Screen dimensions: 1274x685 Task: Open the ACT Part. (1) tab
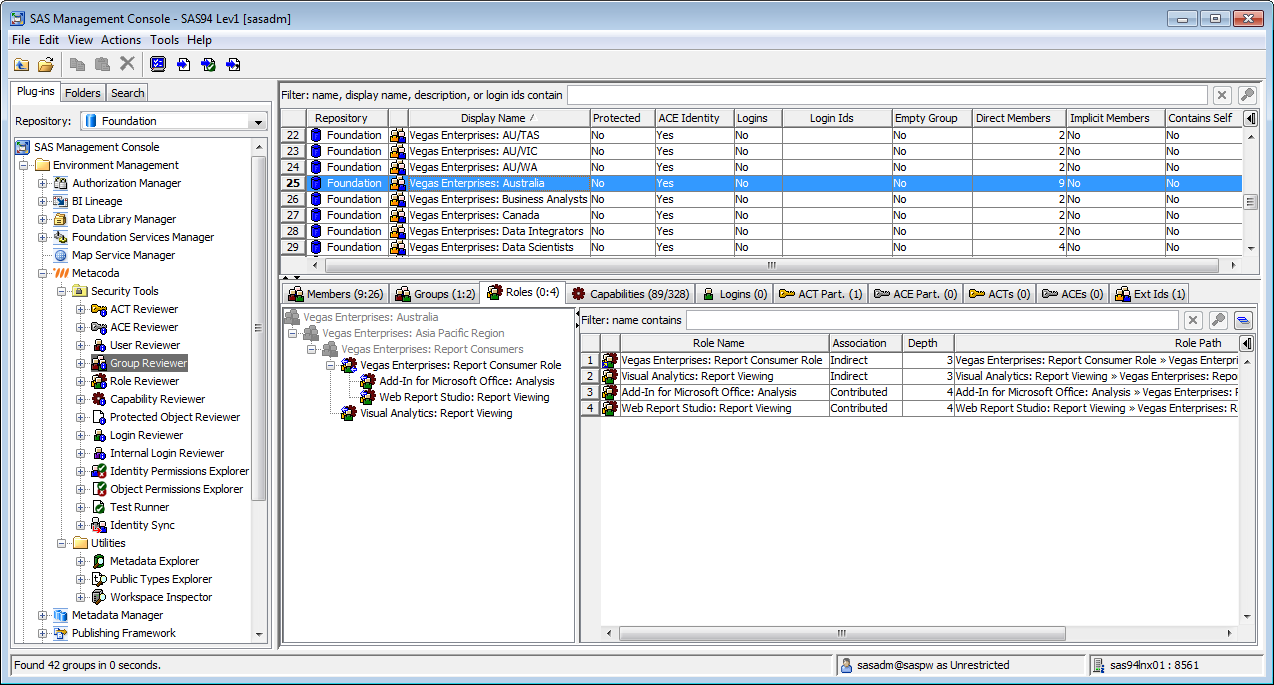pos(820,293)
